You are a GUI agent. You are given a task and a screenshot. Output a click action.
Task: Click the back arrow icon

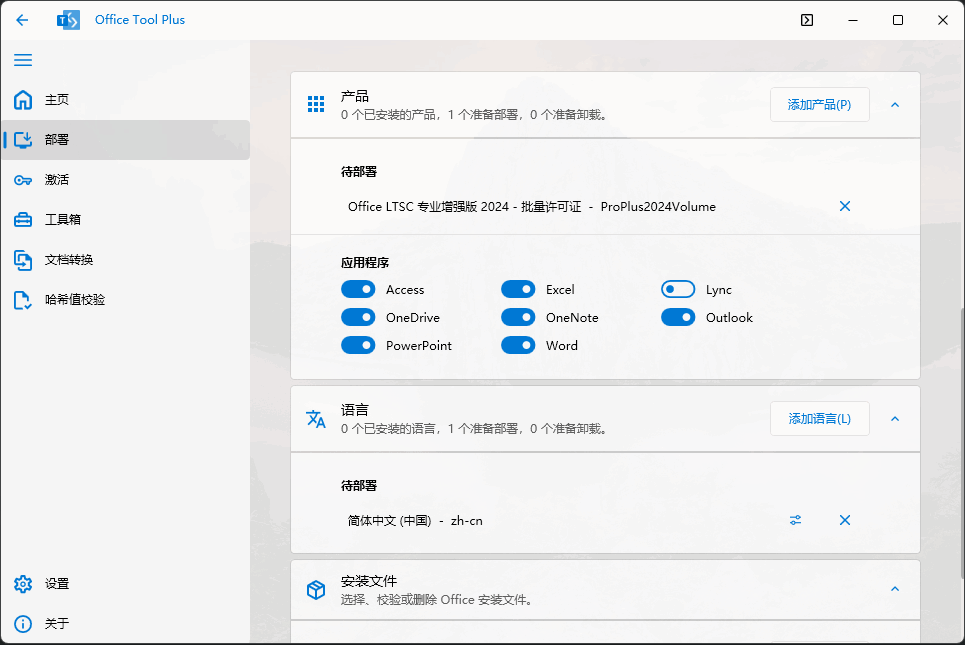coord(22,20)
